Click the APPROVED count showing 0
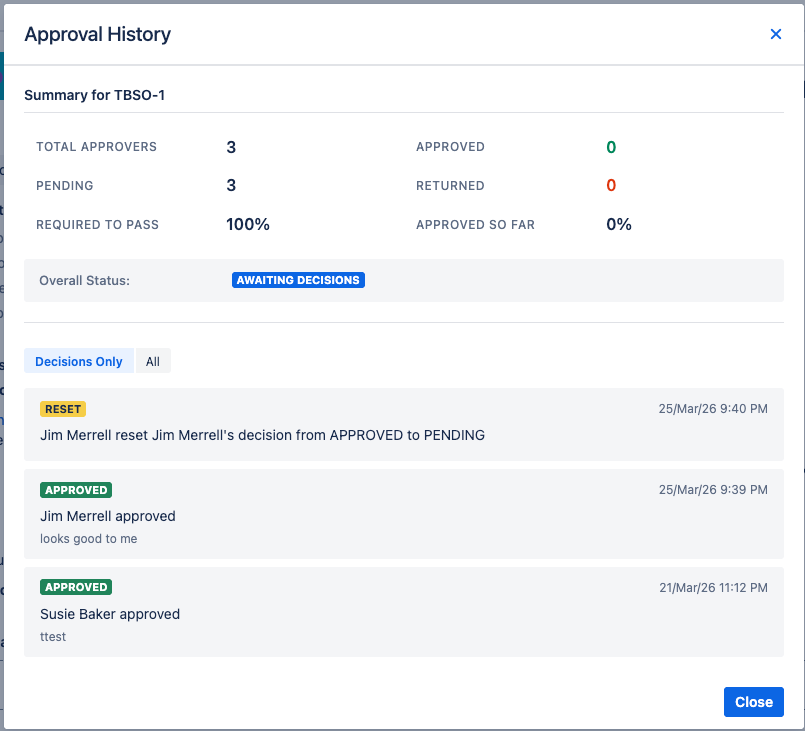 point(611,147)
